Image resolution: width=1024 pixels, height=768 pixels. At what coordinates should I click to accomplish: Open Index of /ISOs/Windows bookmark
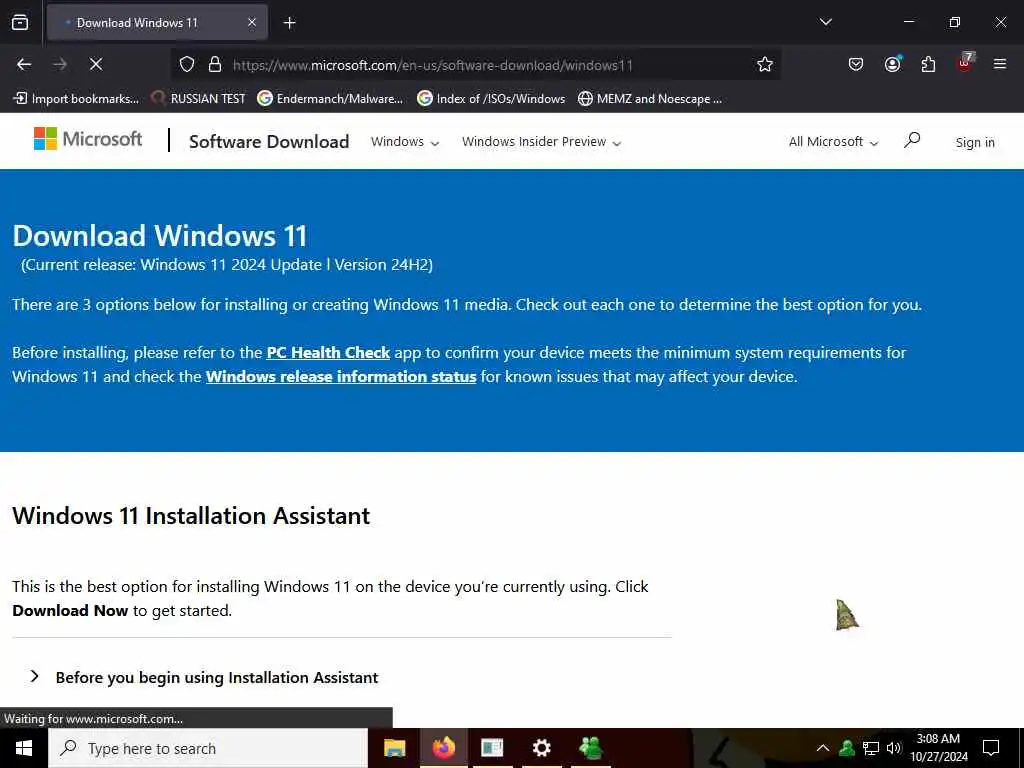[x=491, y=99]
